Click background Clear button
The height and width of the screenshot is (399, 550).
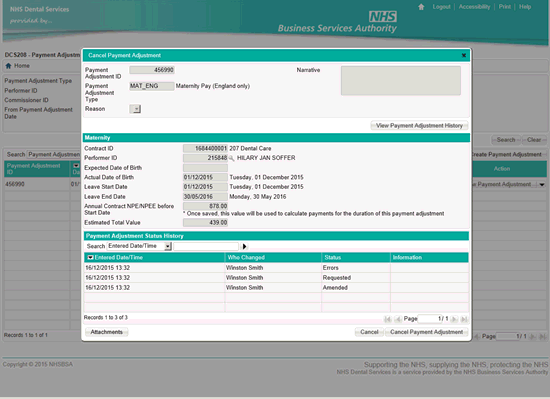534,140
